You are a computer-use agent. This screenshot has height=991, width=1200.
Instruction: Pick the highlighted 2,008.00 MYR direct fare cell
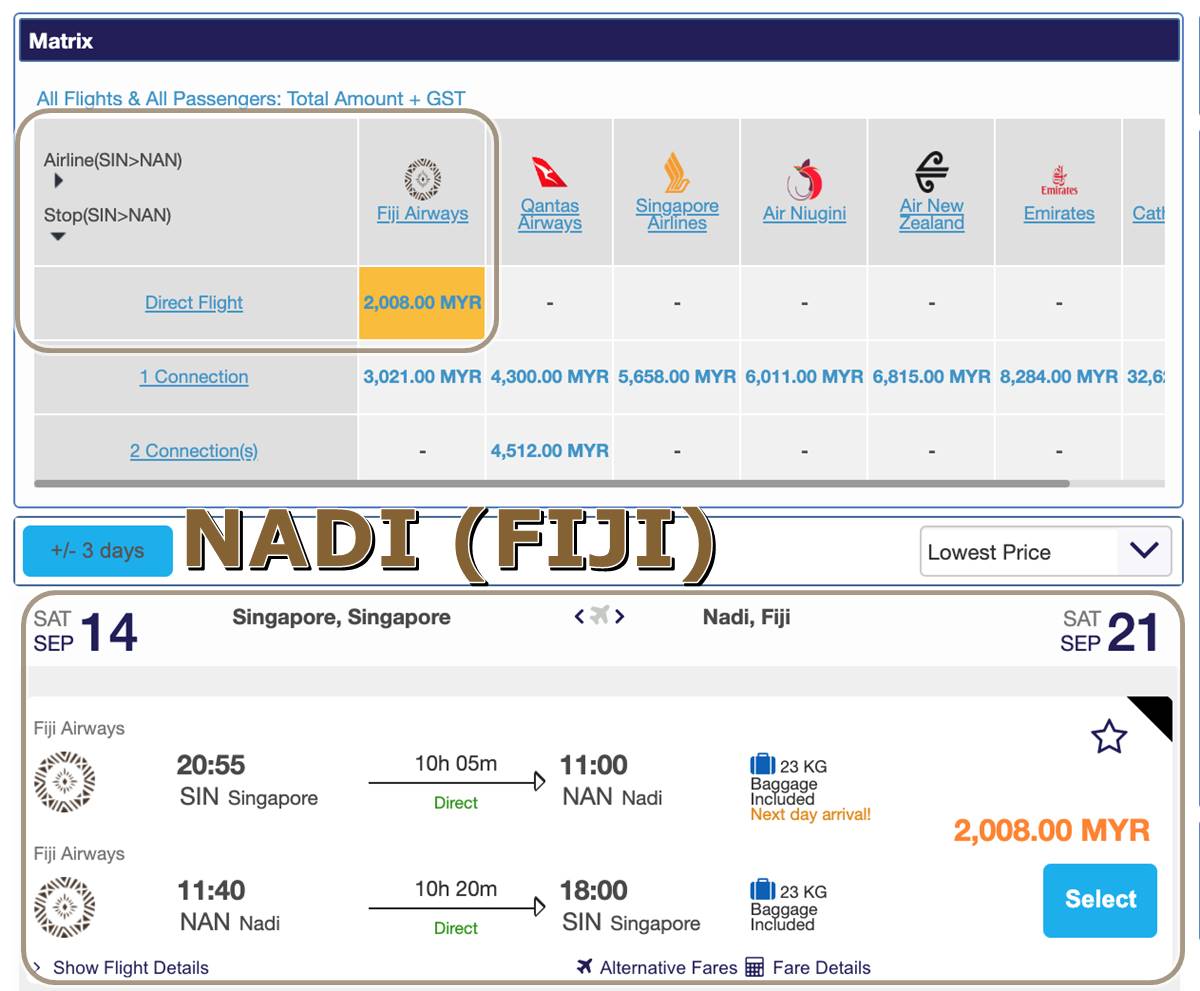(422, 302)
